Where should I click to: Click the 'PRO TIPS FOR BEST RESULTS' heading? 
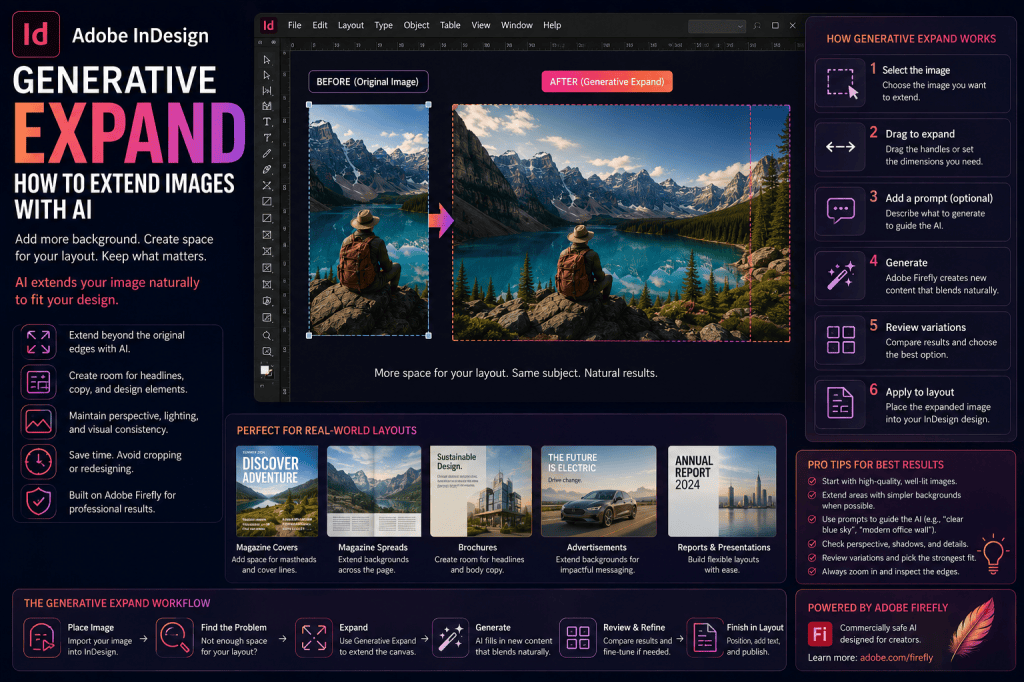tap(876, 464)
